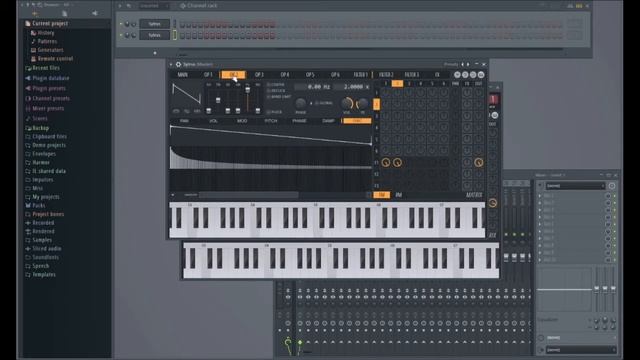This screenshot has width=640, height=360.
Task: Enable RM mode button in the matrix
Action: 399,195
